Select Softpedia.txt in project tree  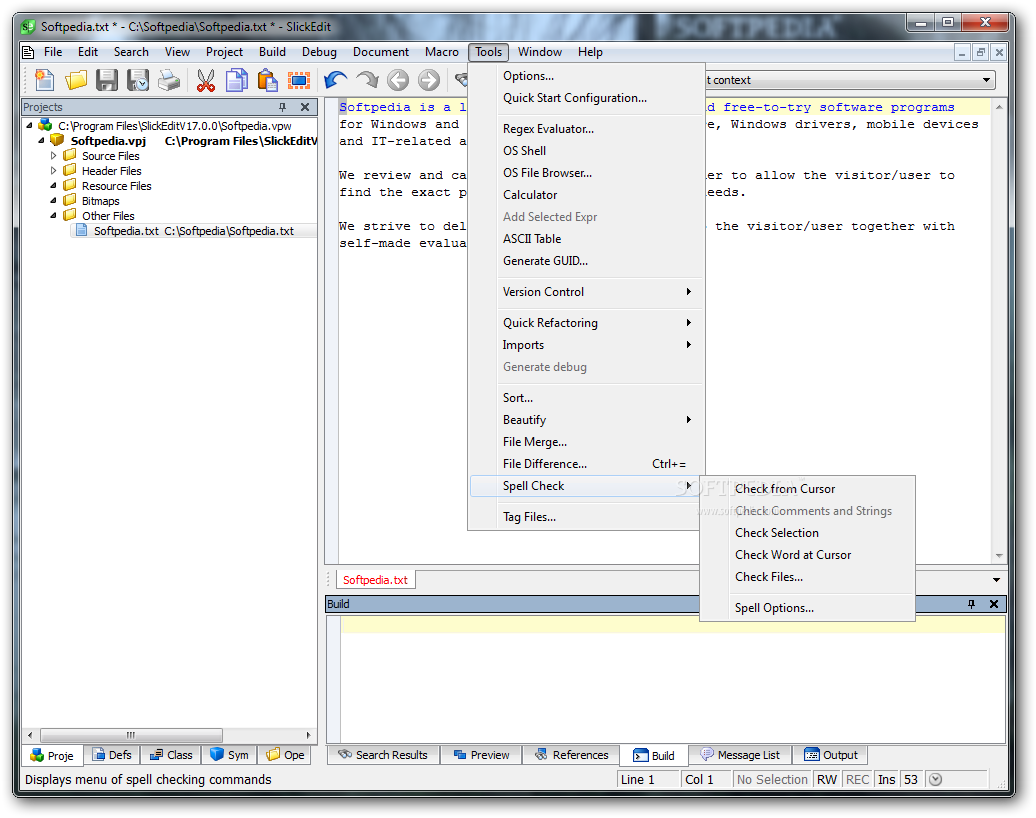(x=194, y=231)
